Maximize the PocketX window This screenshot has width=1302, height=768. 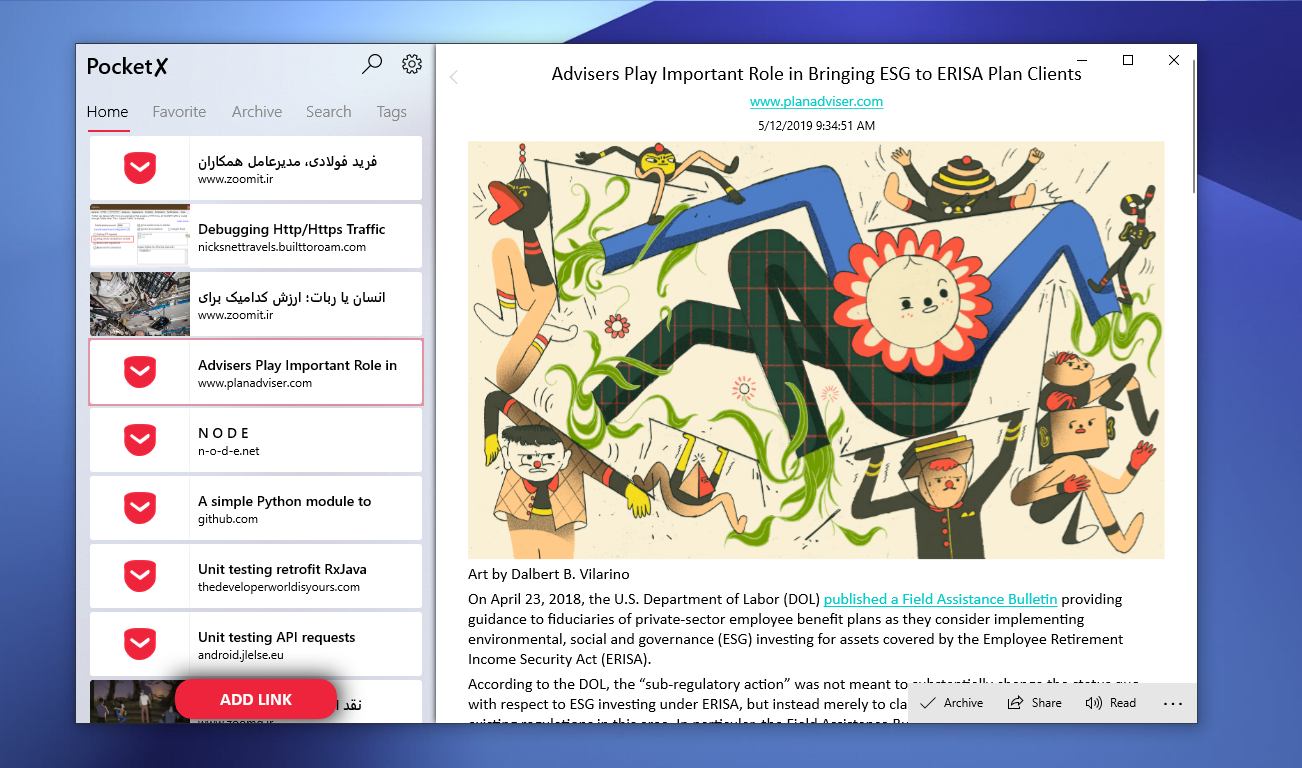(x=1128, y=60)
